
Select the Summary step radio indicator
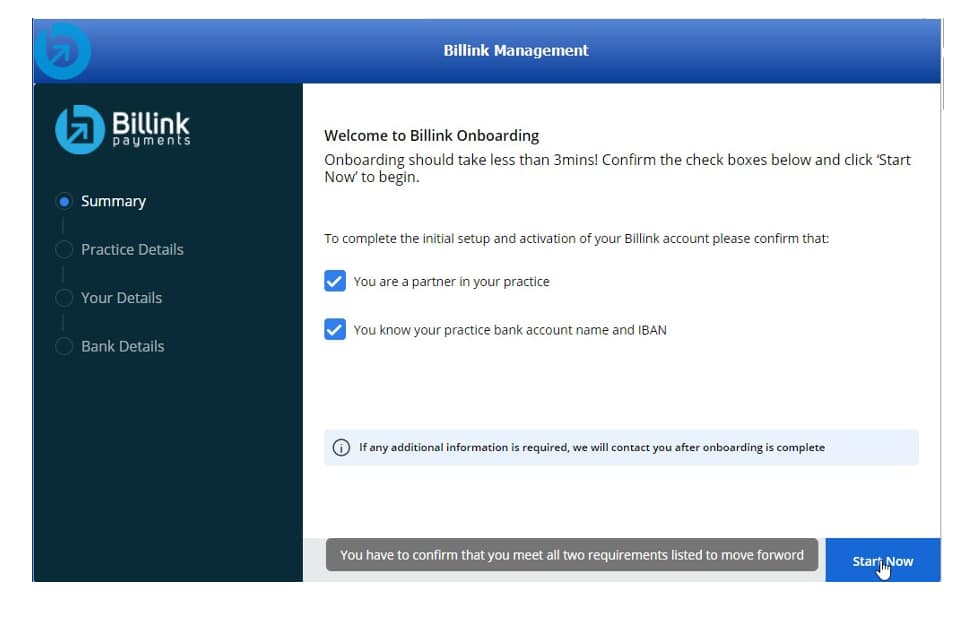point(65,201)
